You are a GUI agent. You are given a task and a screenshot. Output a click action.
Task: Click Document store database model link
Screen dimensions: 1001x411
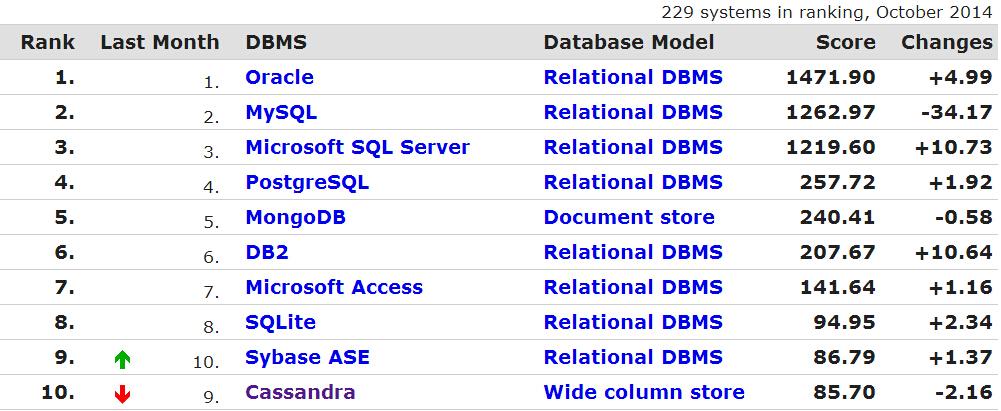[629, 217]
